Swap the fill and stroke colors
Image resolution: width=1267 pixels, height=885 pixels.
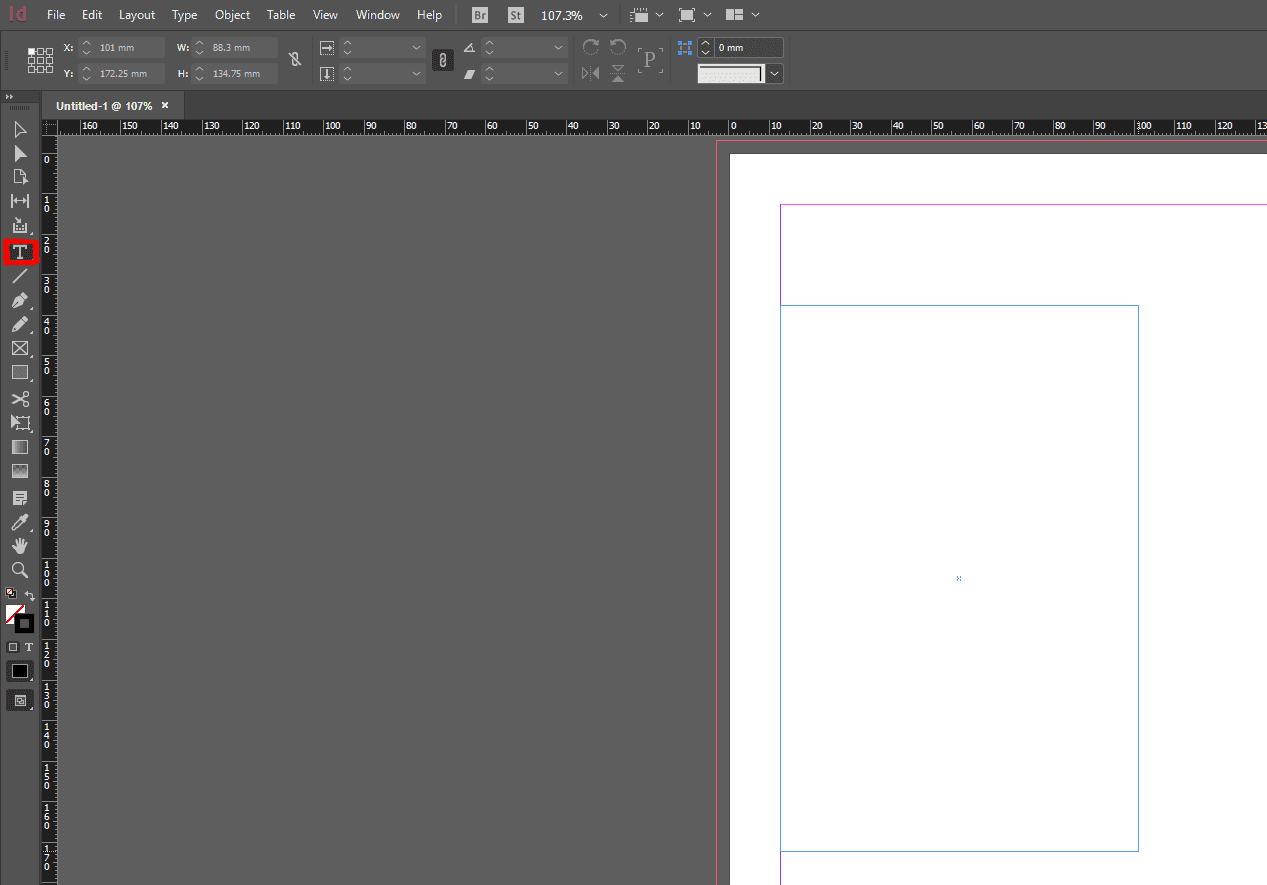tap(30, 593)
